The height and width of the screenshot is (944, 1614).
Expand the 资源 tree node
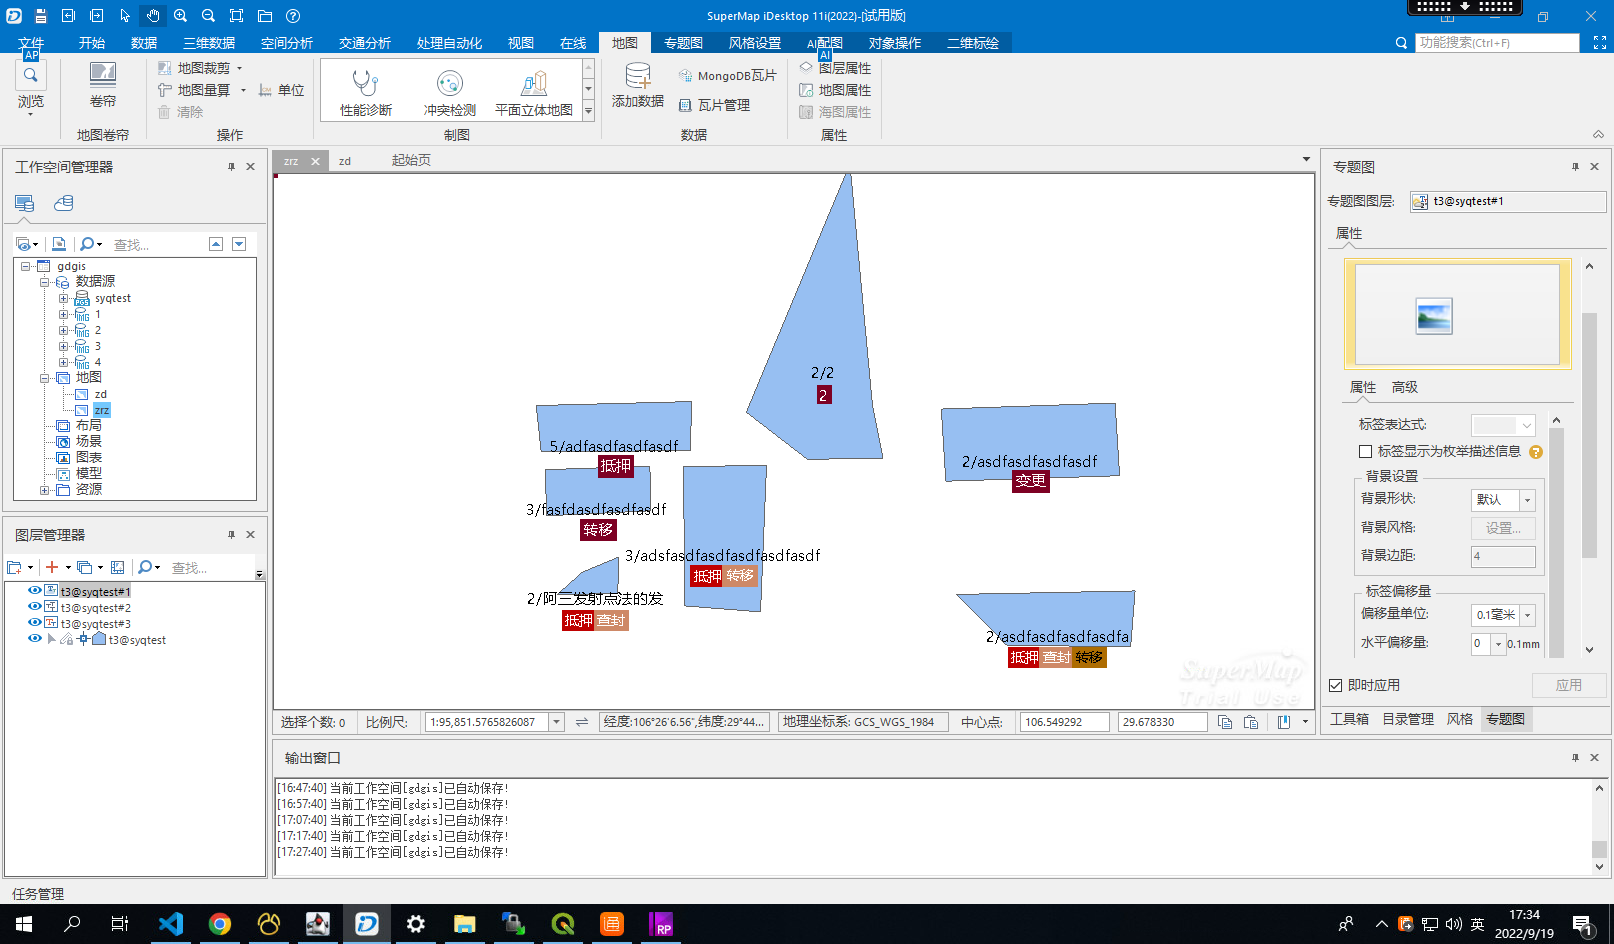pos(44,490)
